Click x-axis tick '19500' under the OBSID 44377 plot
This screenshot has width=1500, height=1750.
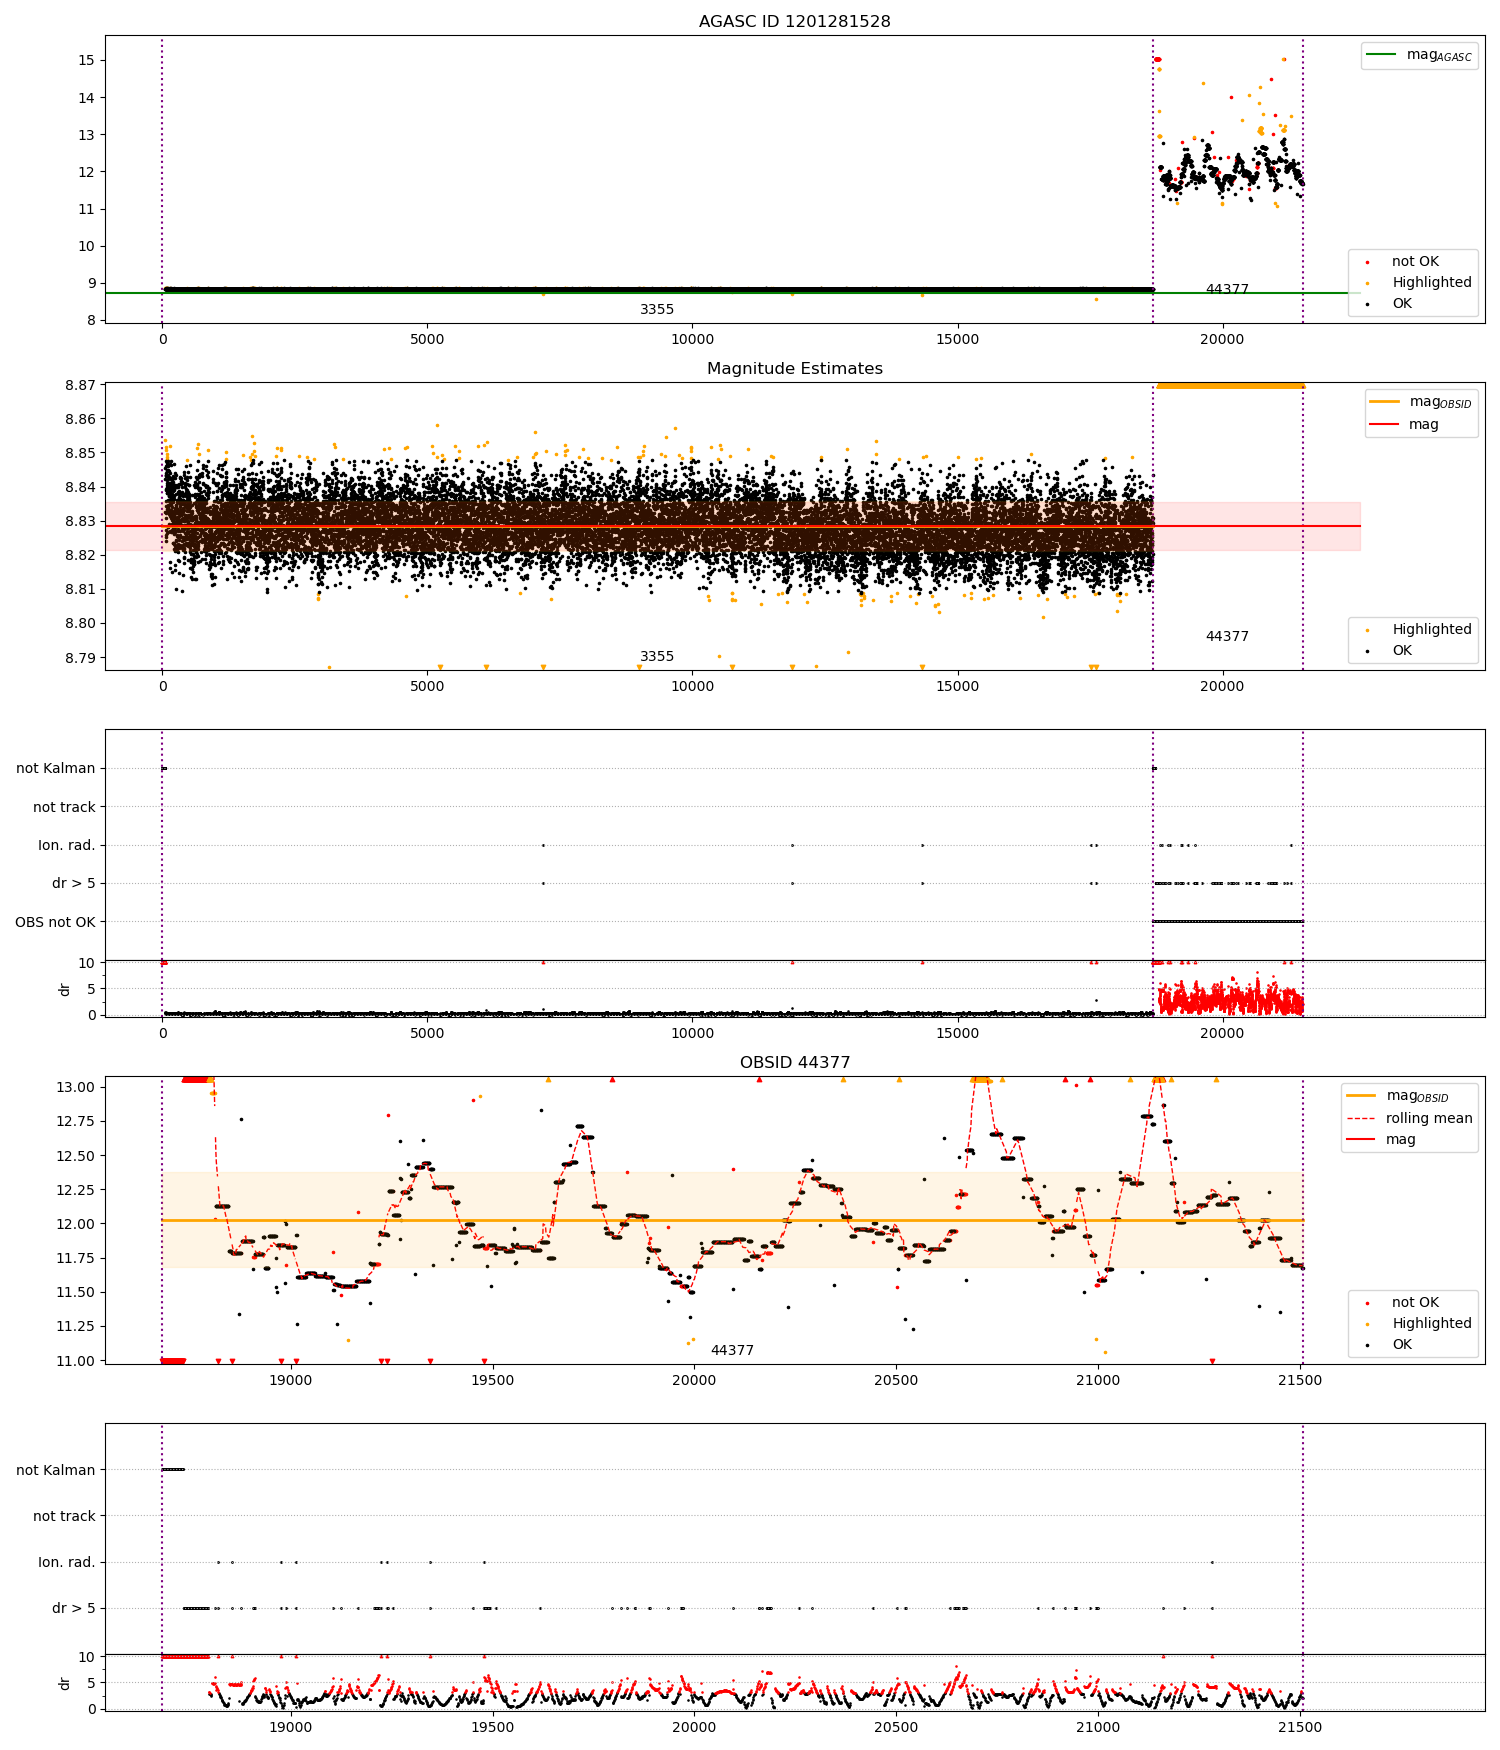pyautogui.click(x=492, y=1380)
